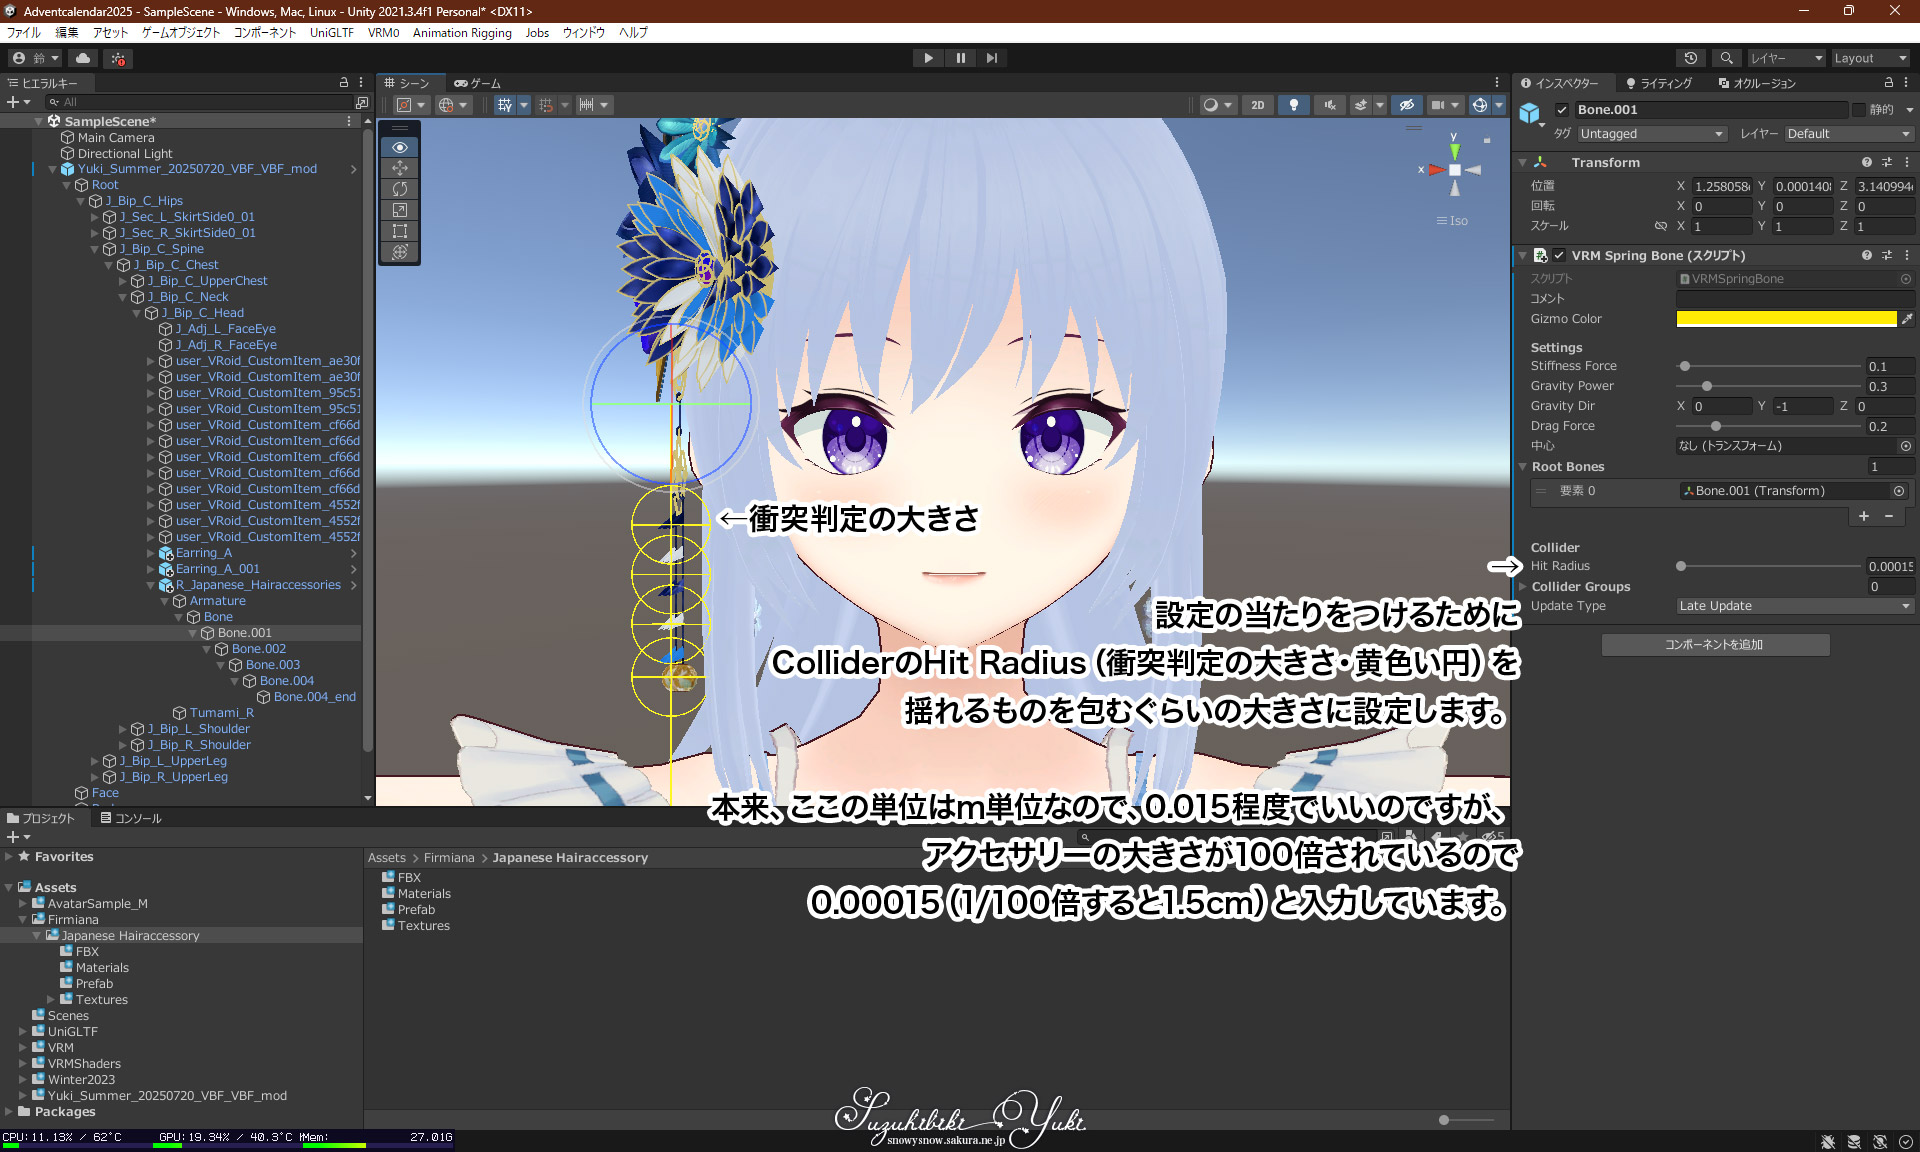Image resolution: width=1920 pixels, height=1152 pixels.
Task: Click the yellow Gizmo Color swatch
Action: pyautogui.click(x=1786, y=319)
